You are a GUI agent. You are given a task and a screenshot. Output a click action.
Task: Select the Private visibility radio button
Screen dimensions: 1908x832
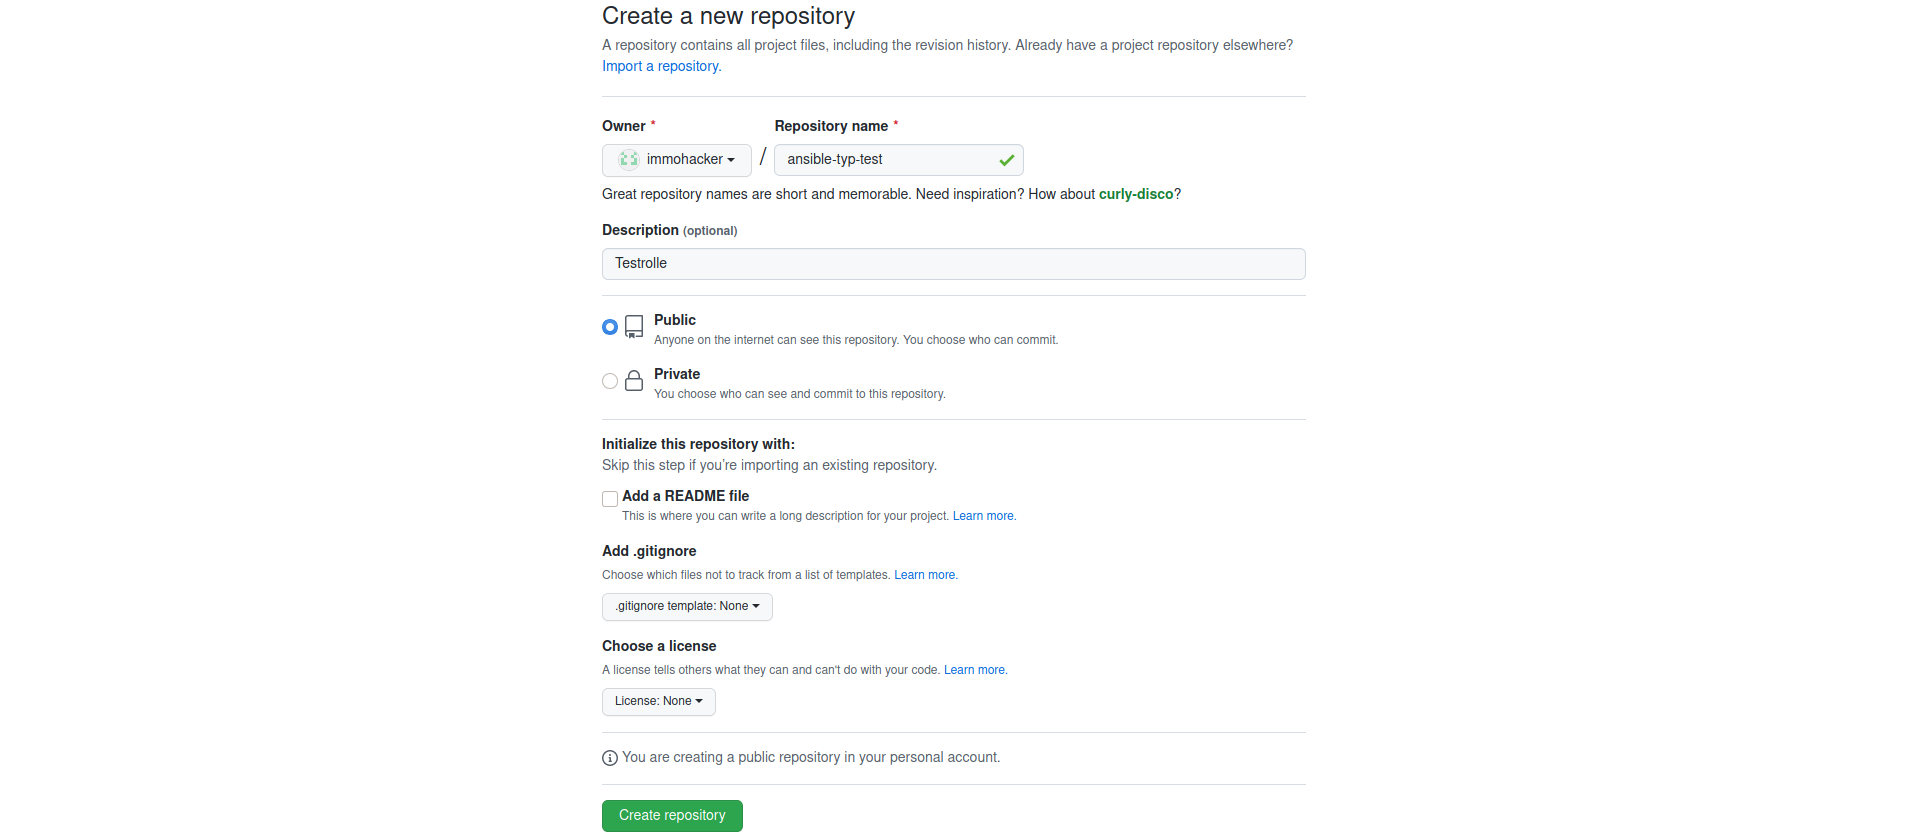click(609, 381)
